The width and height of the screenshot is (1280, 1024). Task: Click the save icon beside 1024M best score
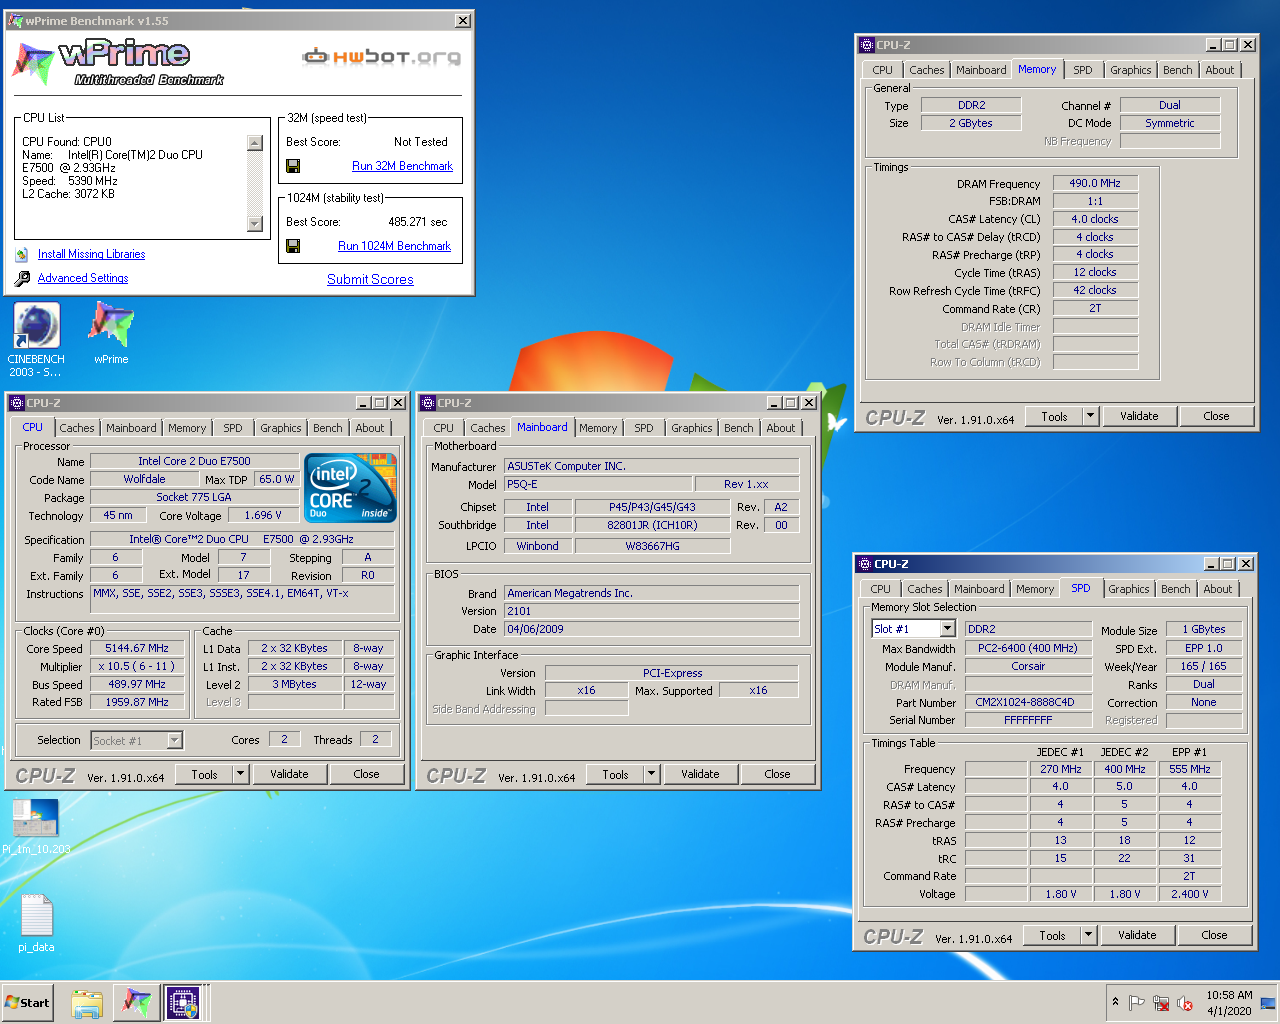293,246
